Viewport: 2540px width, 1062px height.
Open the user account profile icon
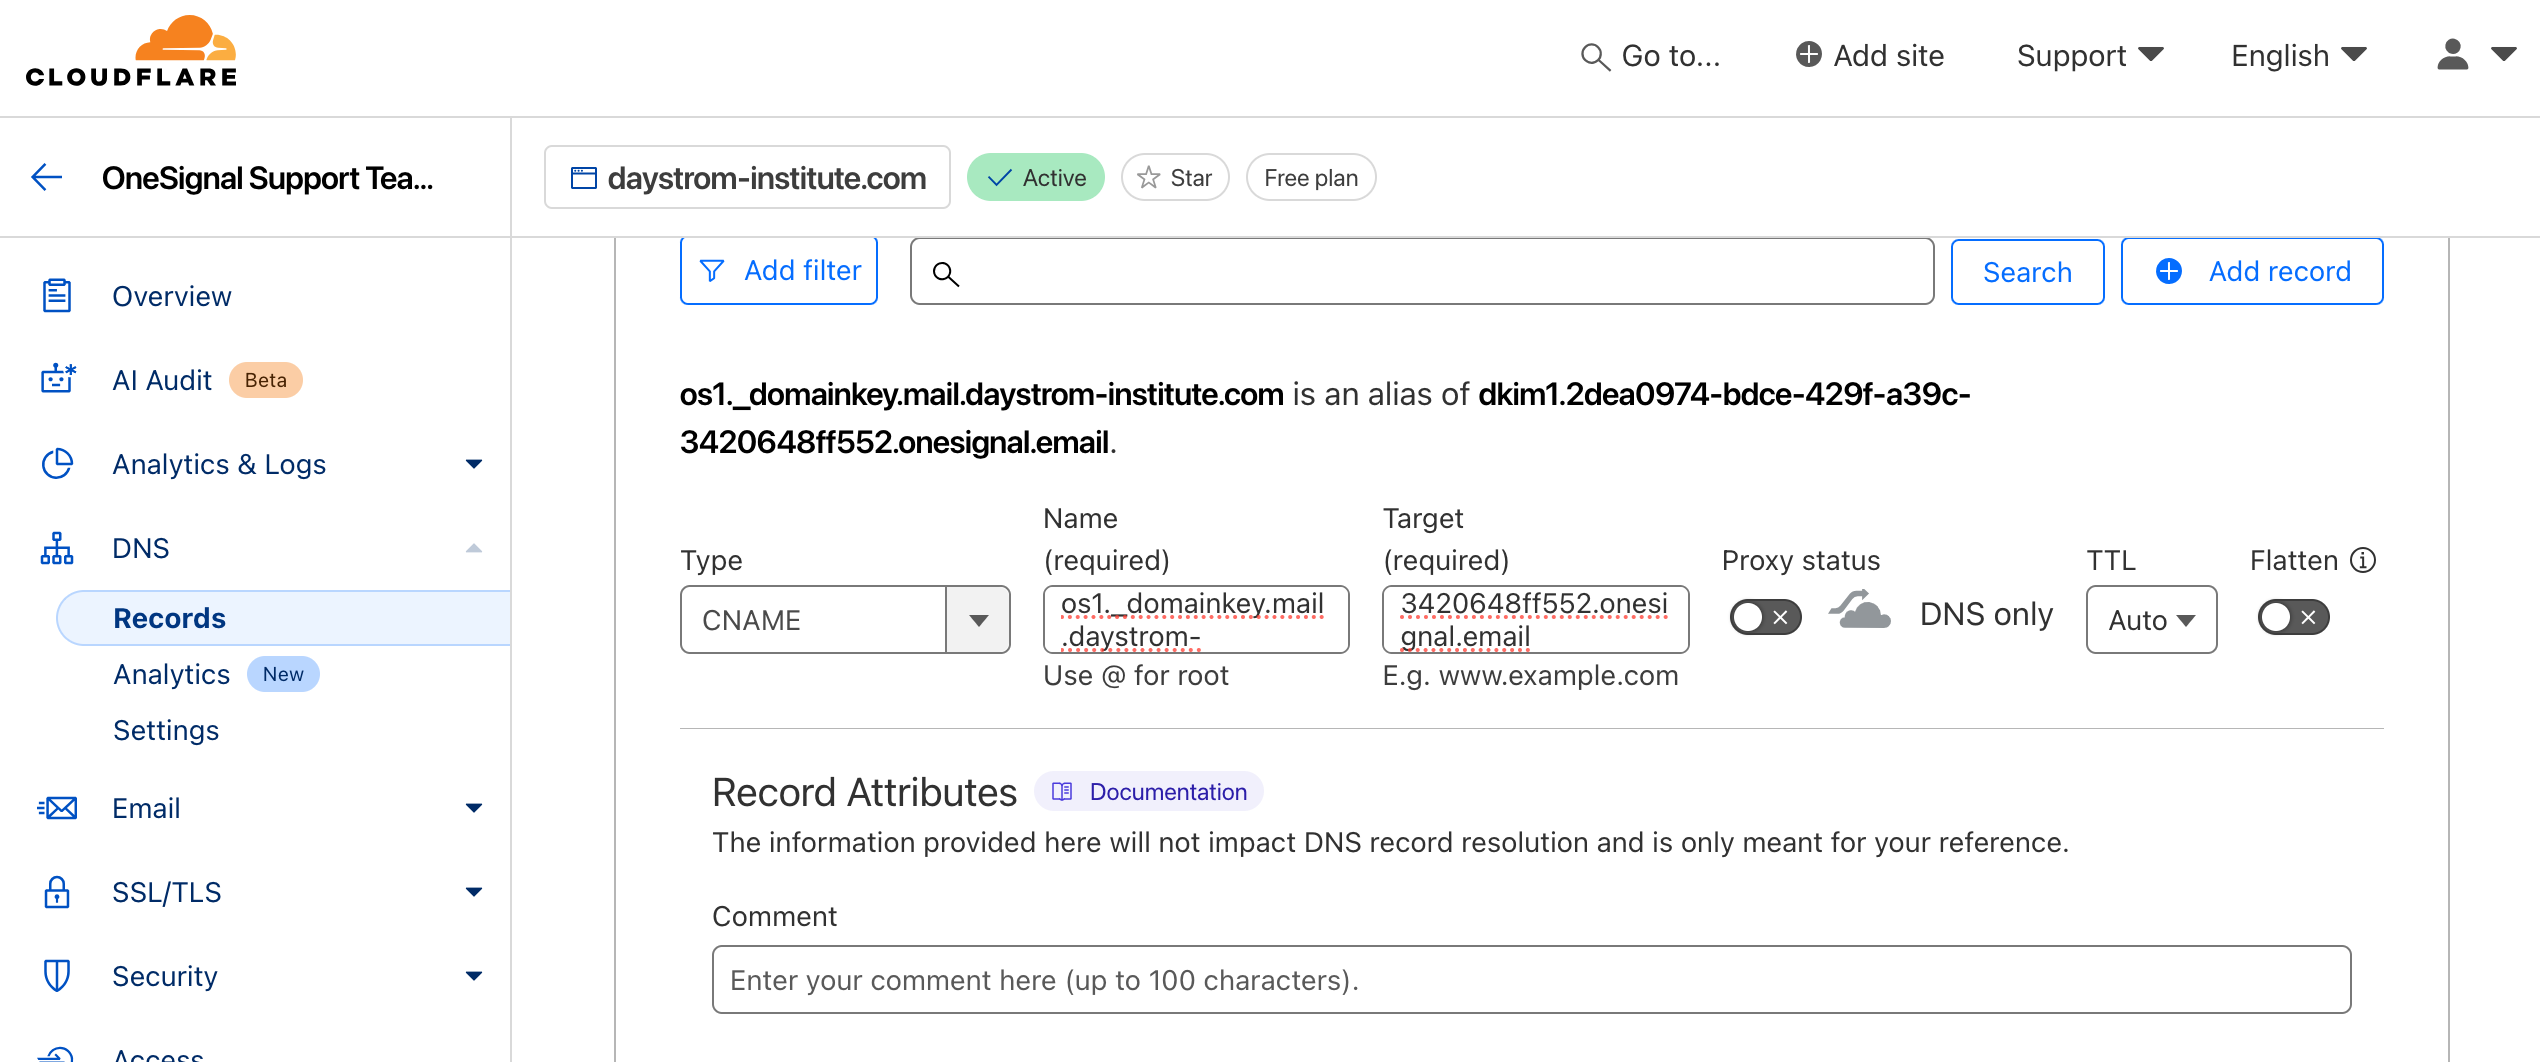pyautogui.click(x=2452, y=55)
